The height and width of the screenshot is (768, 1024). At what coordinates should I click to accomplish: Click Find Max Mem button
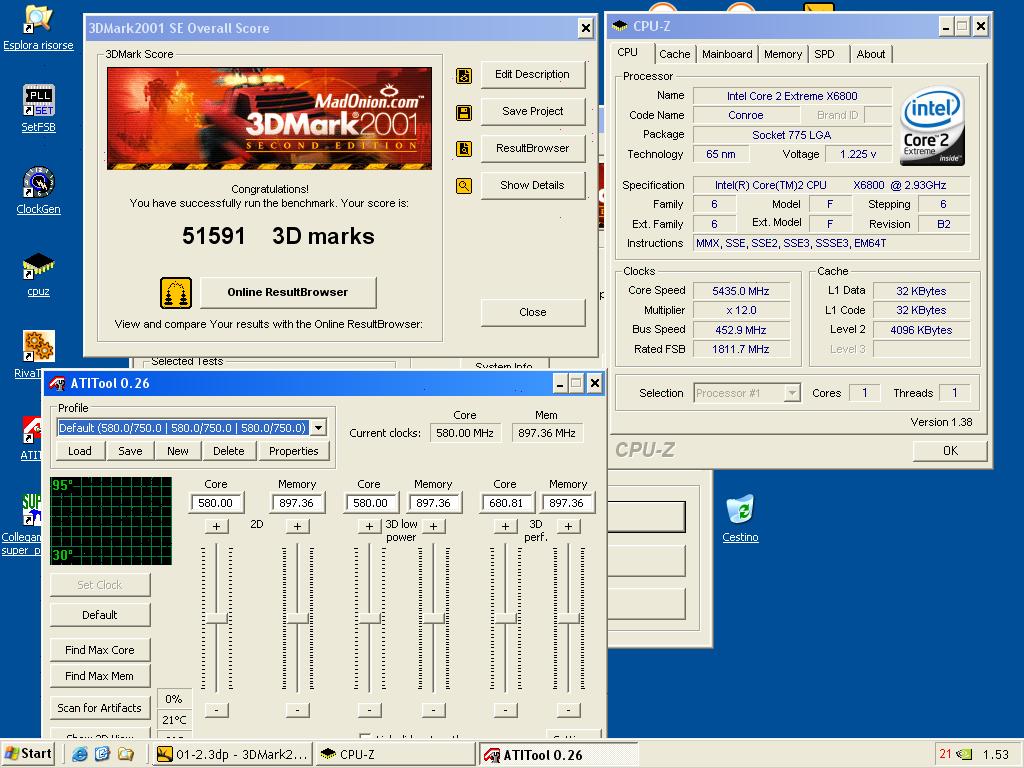[99, 677]
